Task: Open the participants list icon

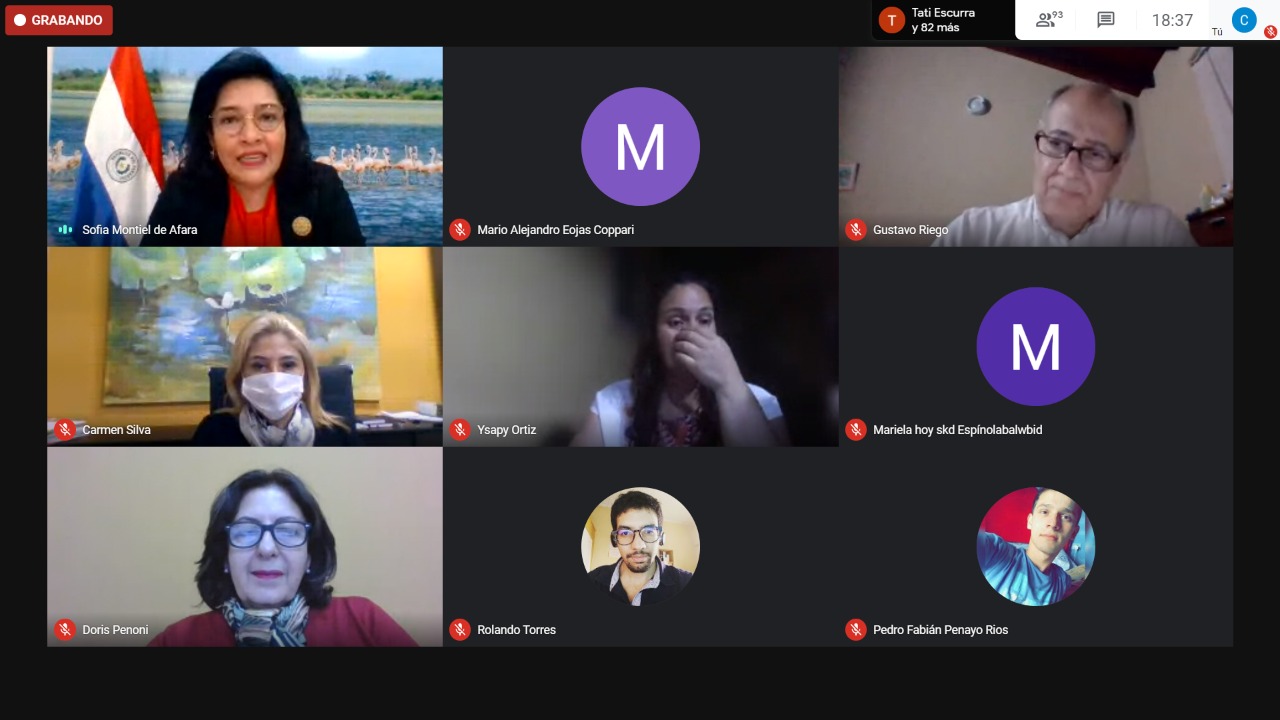Action: 1049,20
